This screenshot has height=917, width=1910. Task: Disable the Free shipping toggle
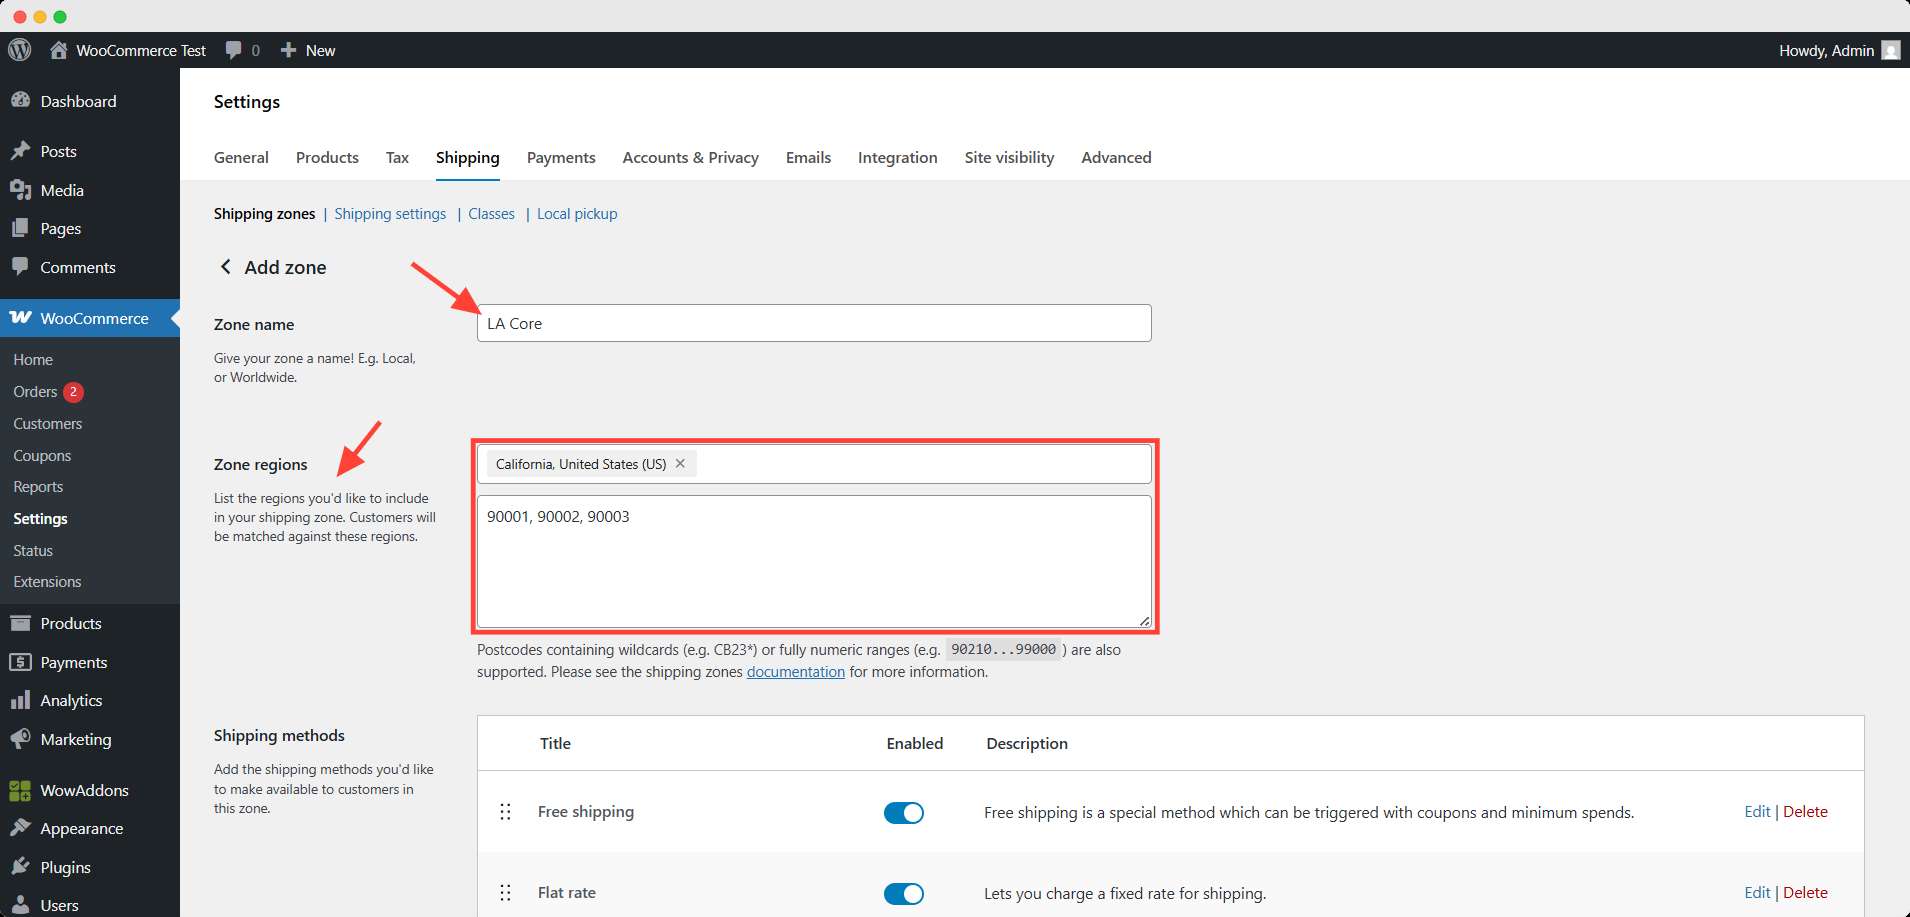[903, 812]
